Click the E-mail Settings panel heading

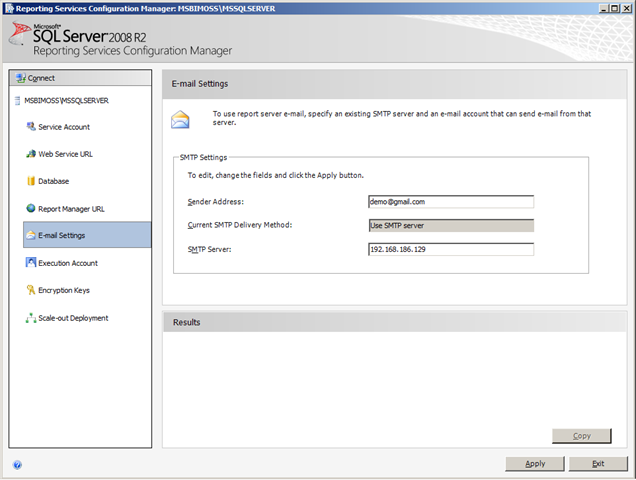click(200, 84)
